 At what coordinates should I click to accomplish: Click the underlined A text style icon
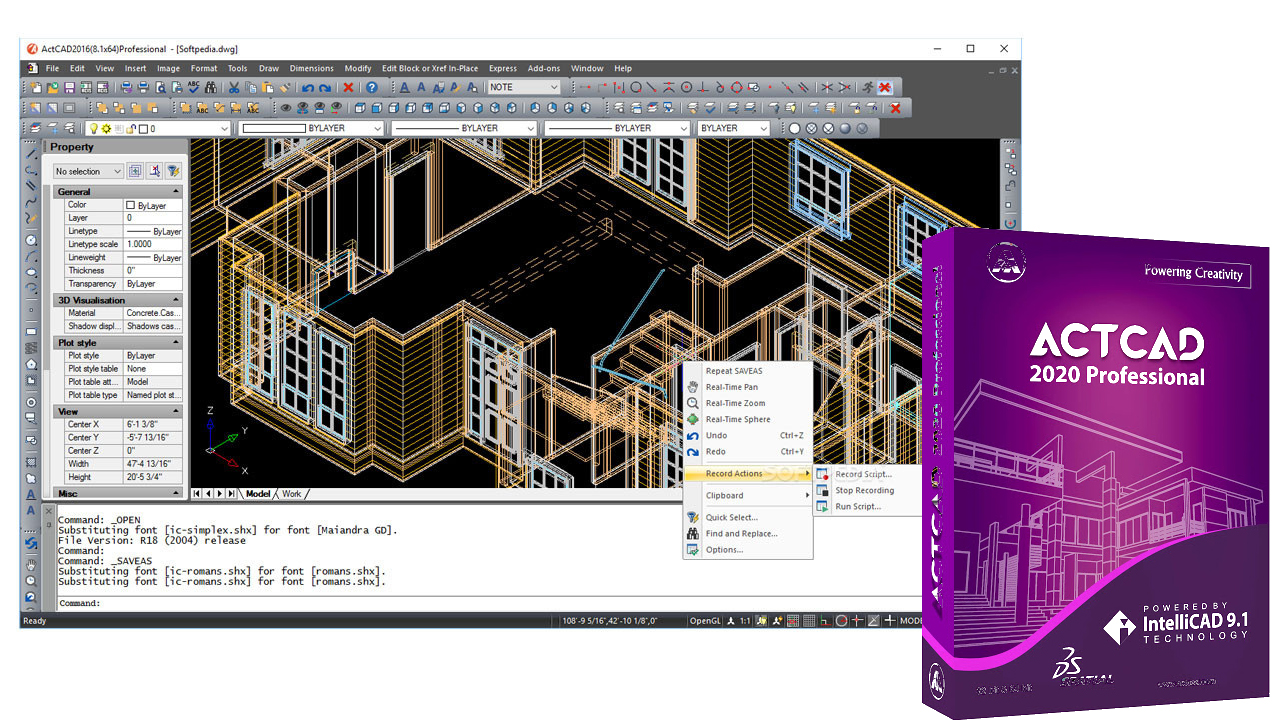pyautogui.click(x=404, y=87)
